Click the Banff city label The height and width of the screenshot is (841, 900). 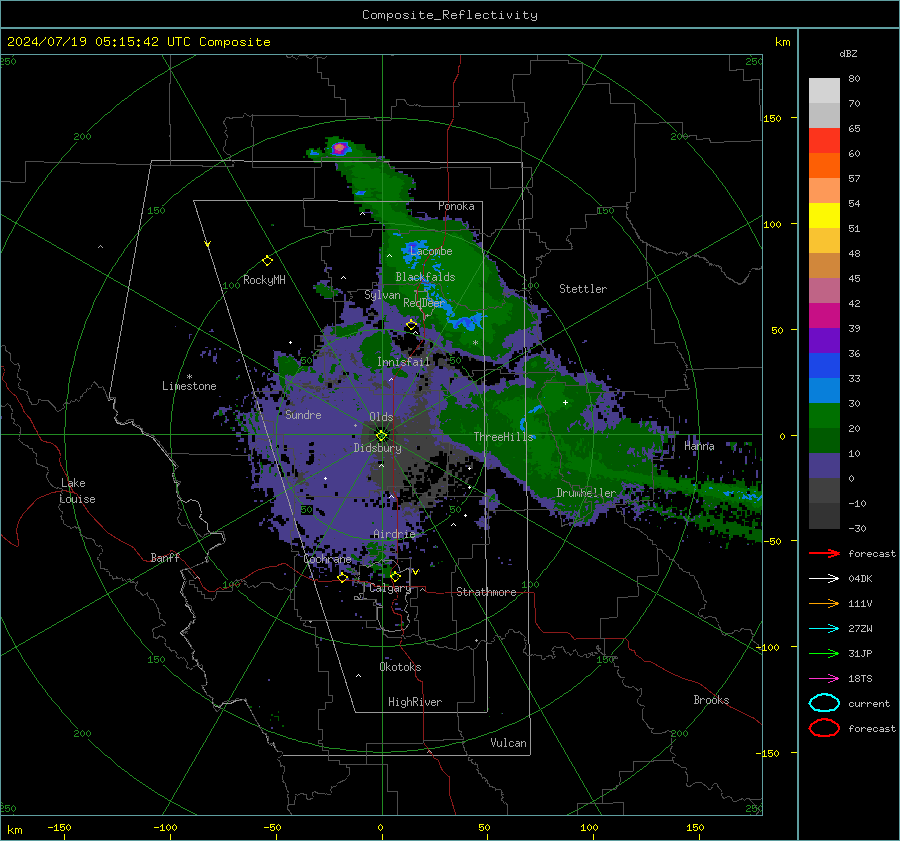coord(165,558)
